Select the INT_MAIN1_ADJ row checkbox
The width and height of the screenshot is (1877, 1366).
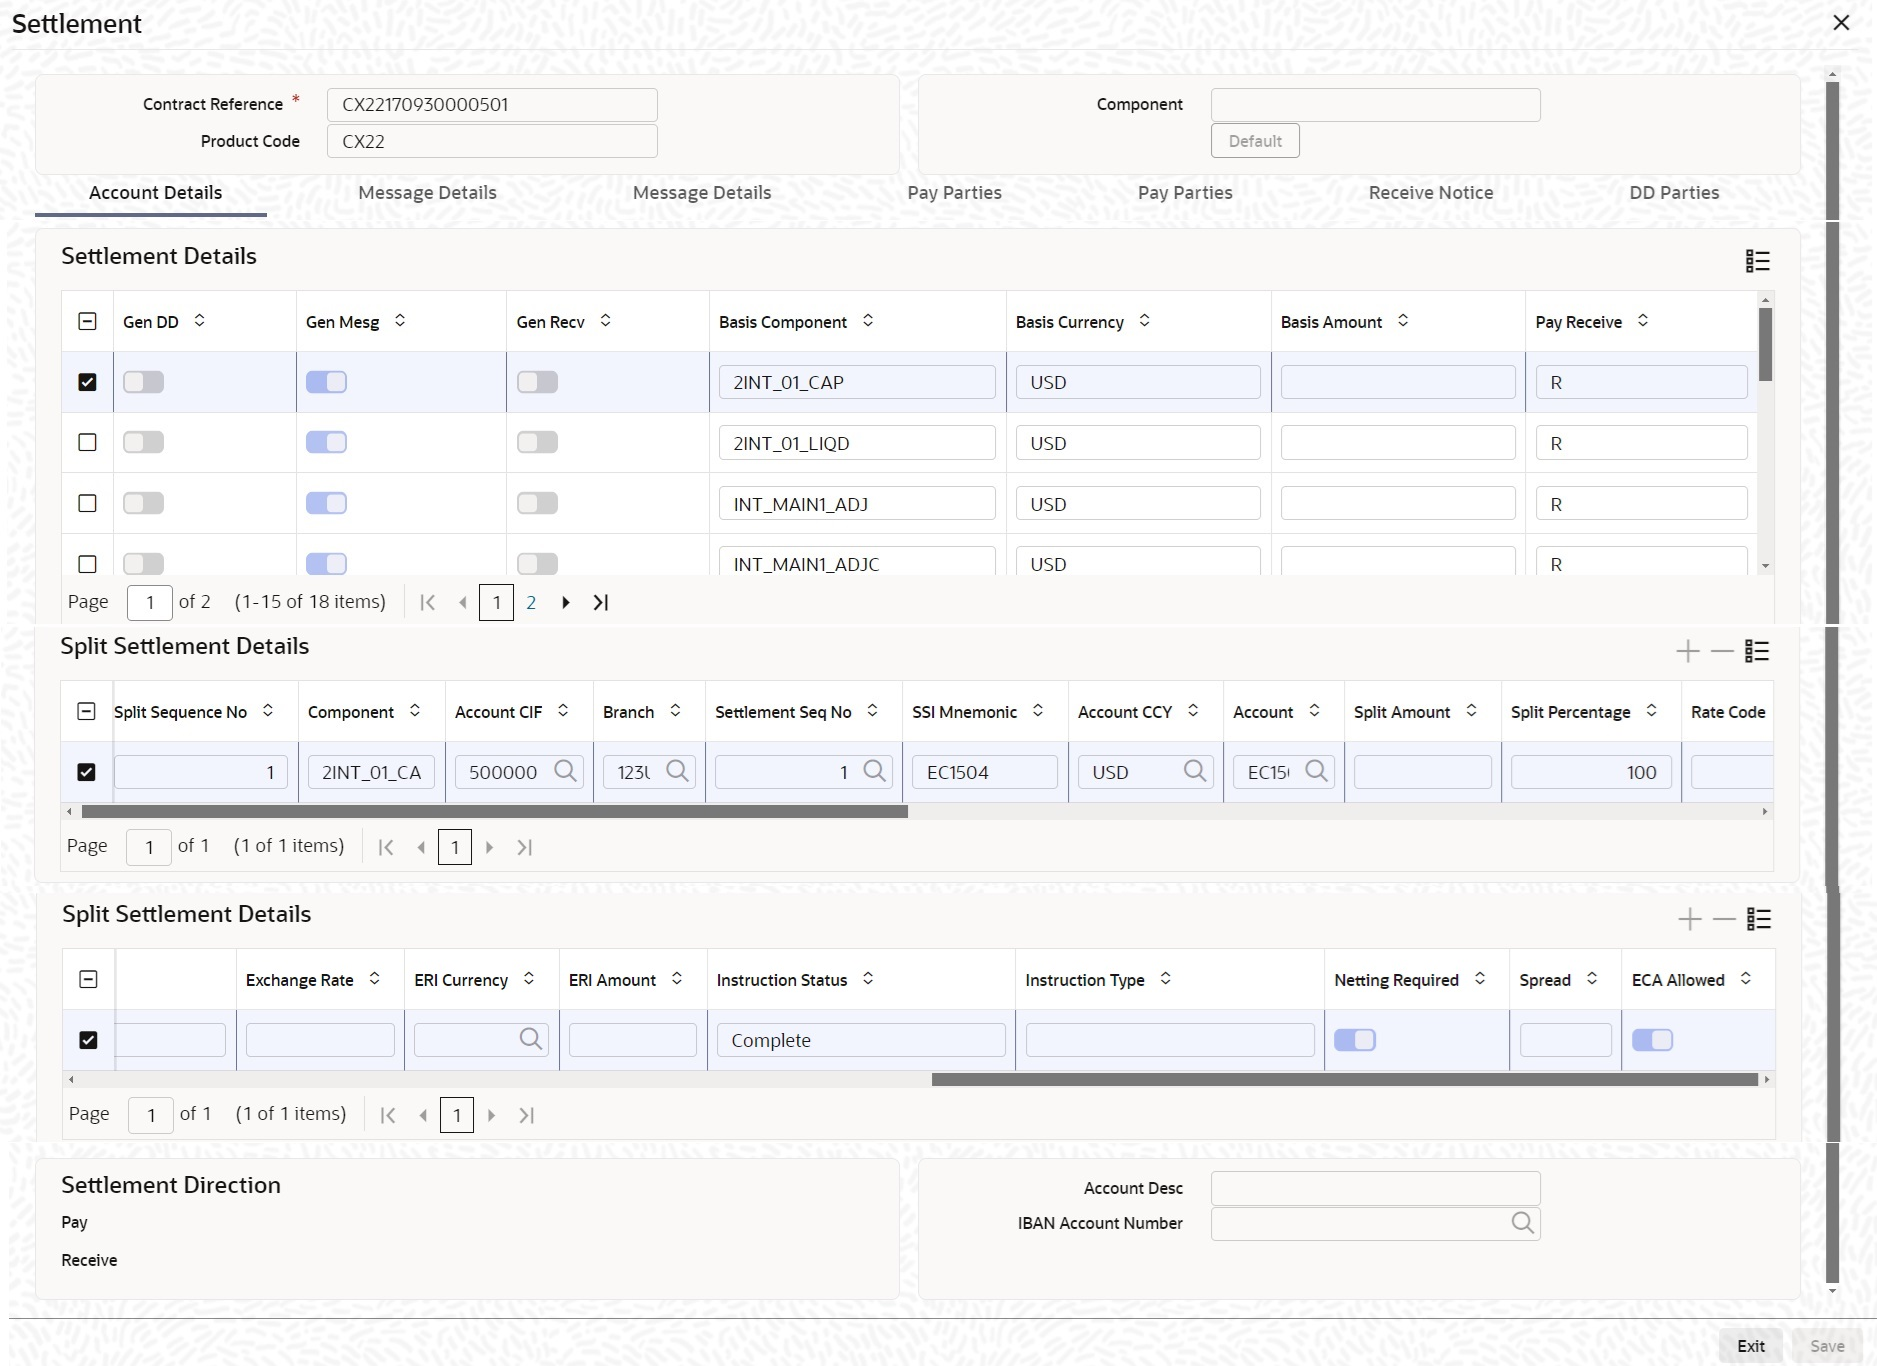pyautogui.click(x=88, y=503)
